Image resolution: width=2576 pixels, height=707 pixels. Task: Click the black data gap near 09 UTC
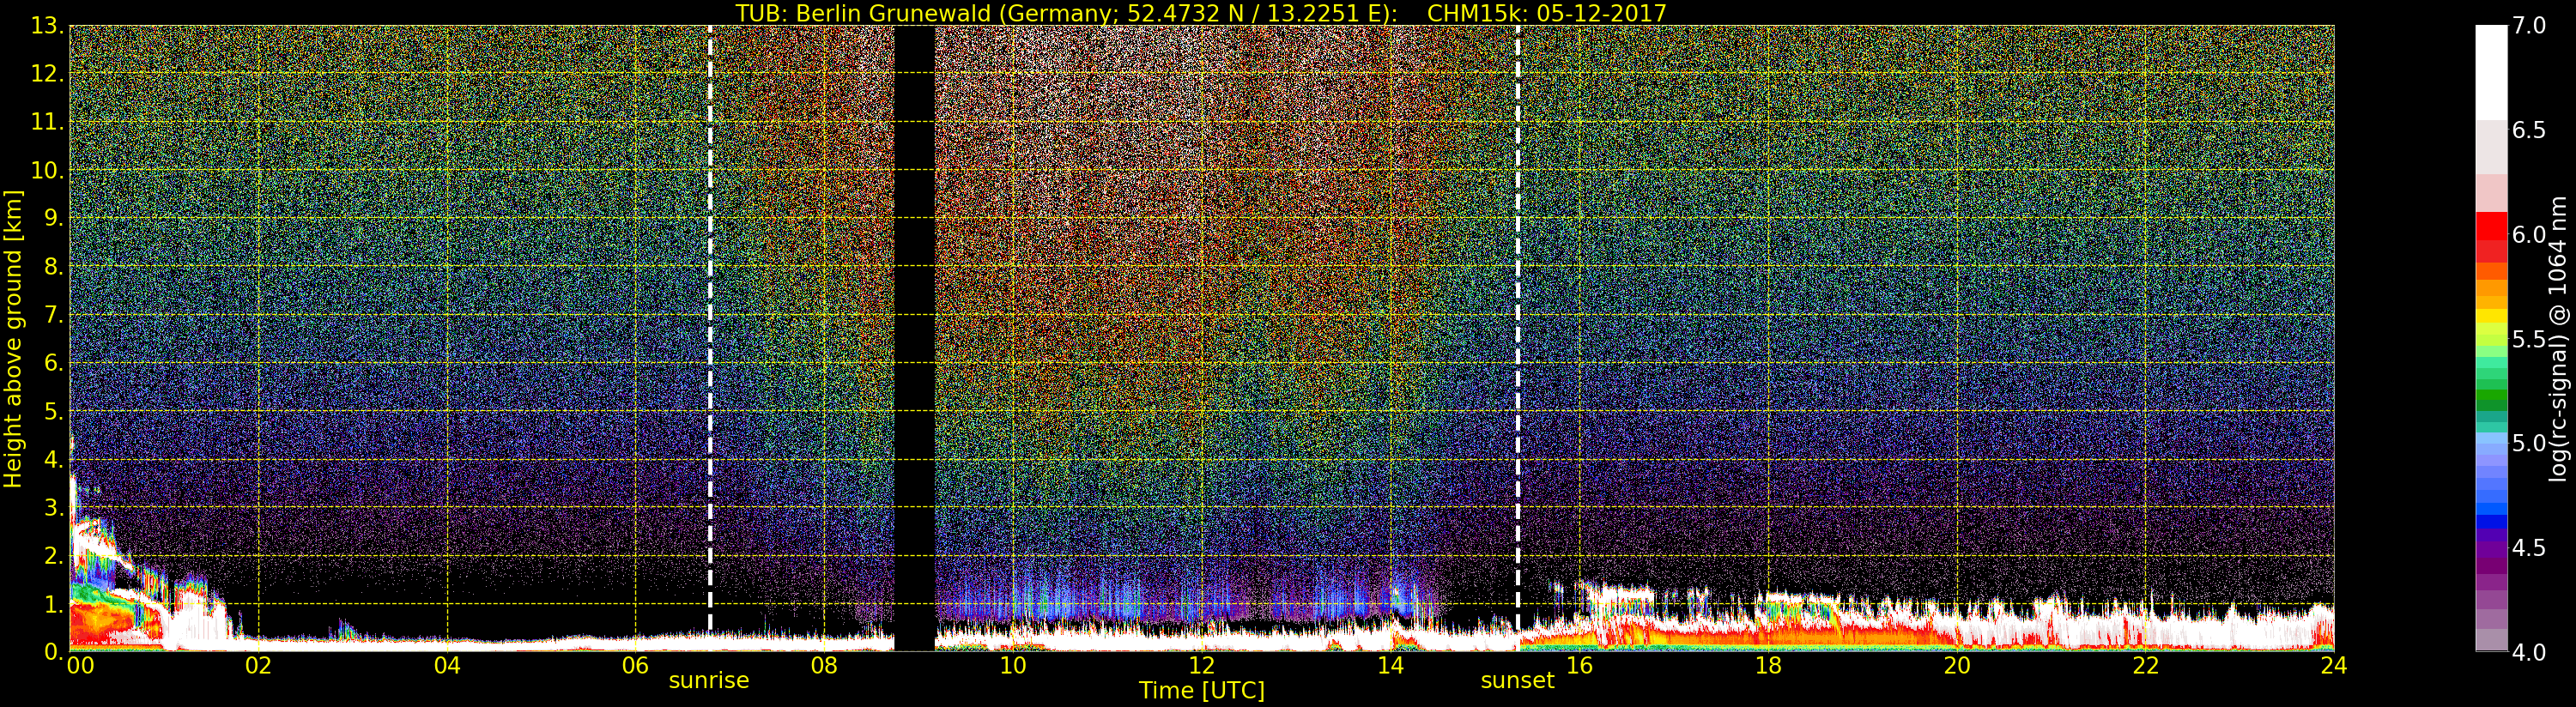[914, 330]
